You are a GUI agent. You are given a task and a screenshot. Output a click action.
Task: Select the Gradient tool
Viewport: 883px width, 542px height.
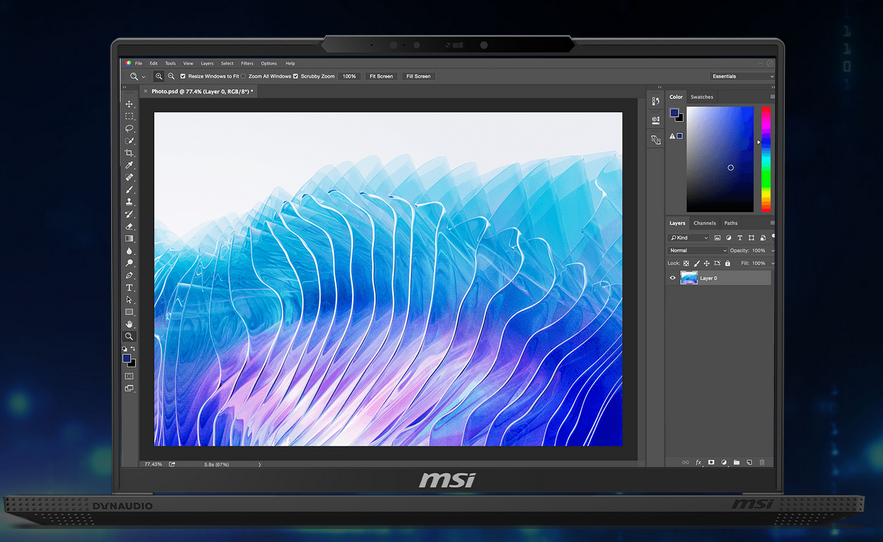click(x=129, y=238)
